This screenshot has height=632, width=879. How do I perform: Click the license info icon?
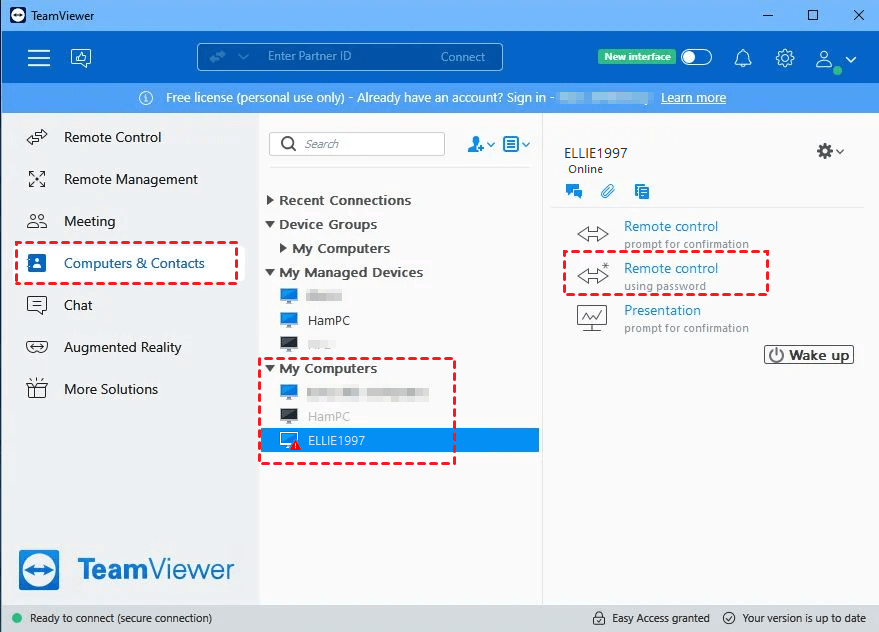(x=146, y=98)
